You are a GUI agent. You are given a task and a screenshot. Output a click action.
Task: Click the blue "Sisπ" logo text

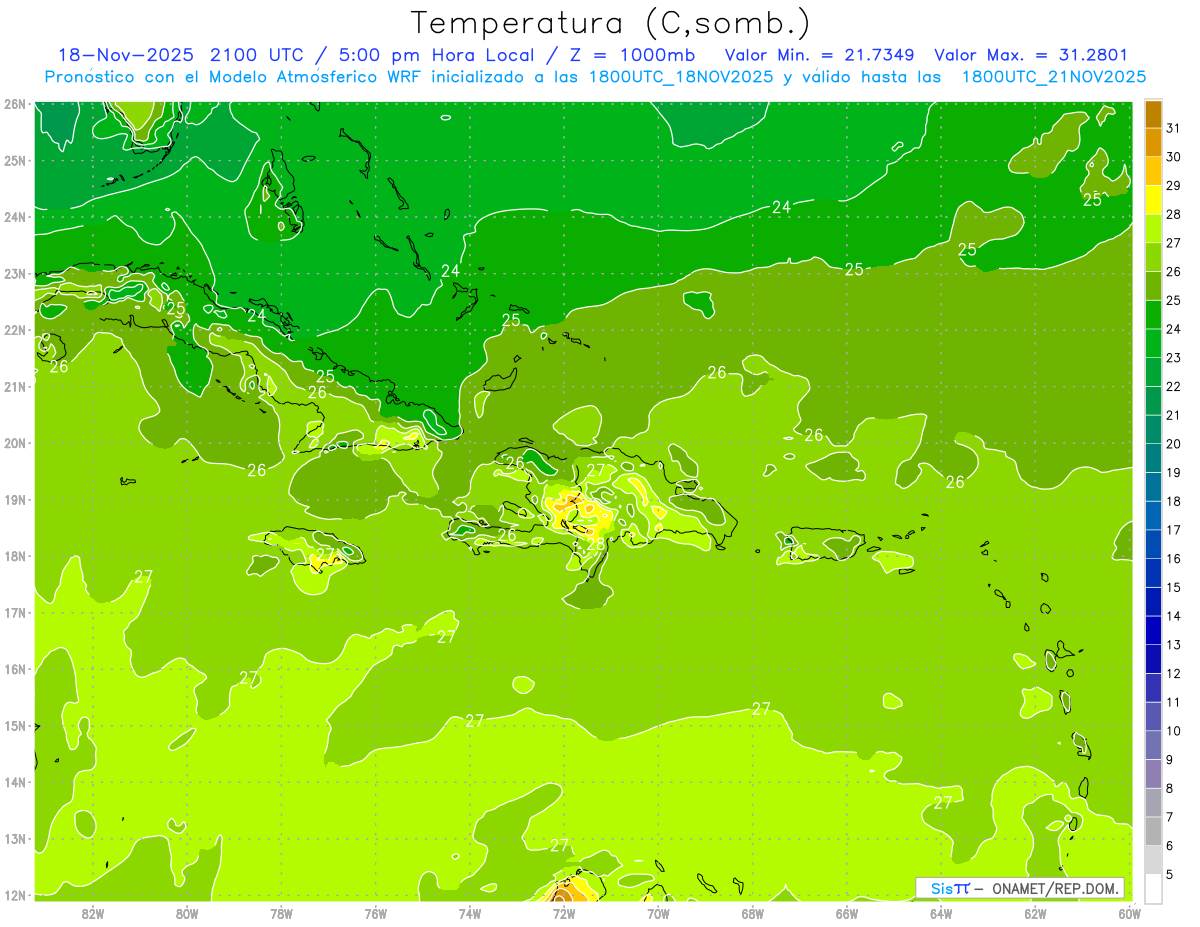(949, 888)
